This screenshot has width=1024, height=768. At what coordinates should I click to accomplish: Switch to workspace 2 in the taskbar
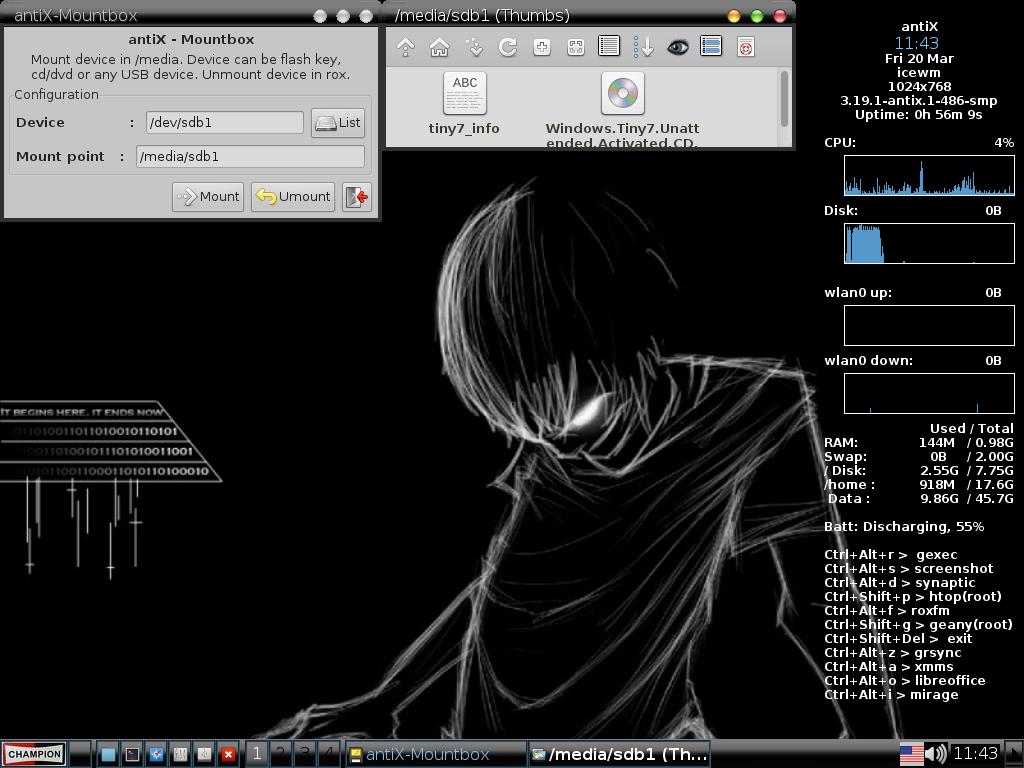(x=280, y=753)
